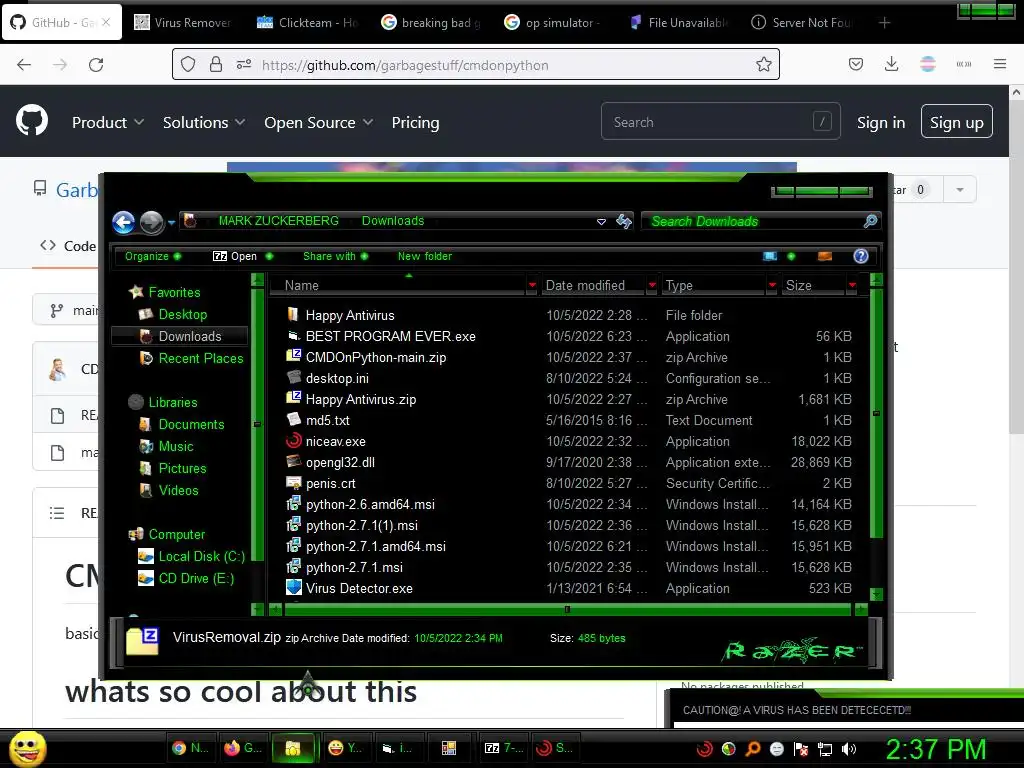This screenshot has height=768, width=1024.
Task: Open explorer Help question mark icon
Action: 861,256
